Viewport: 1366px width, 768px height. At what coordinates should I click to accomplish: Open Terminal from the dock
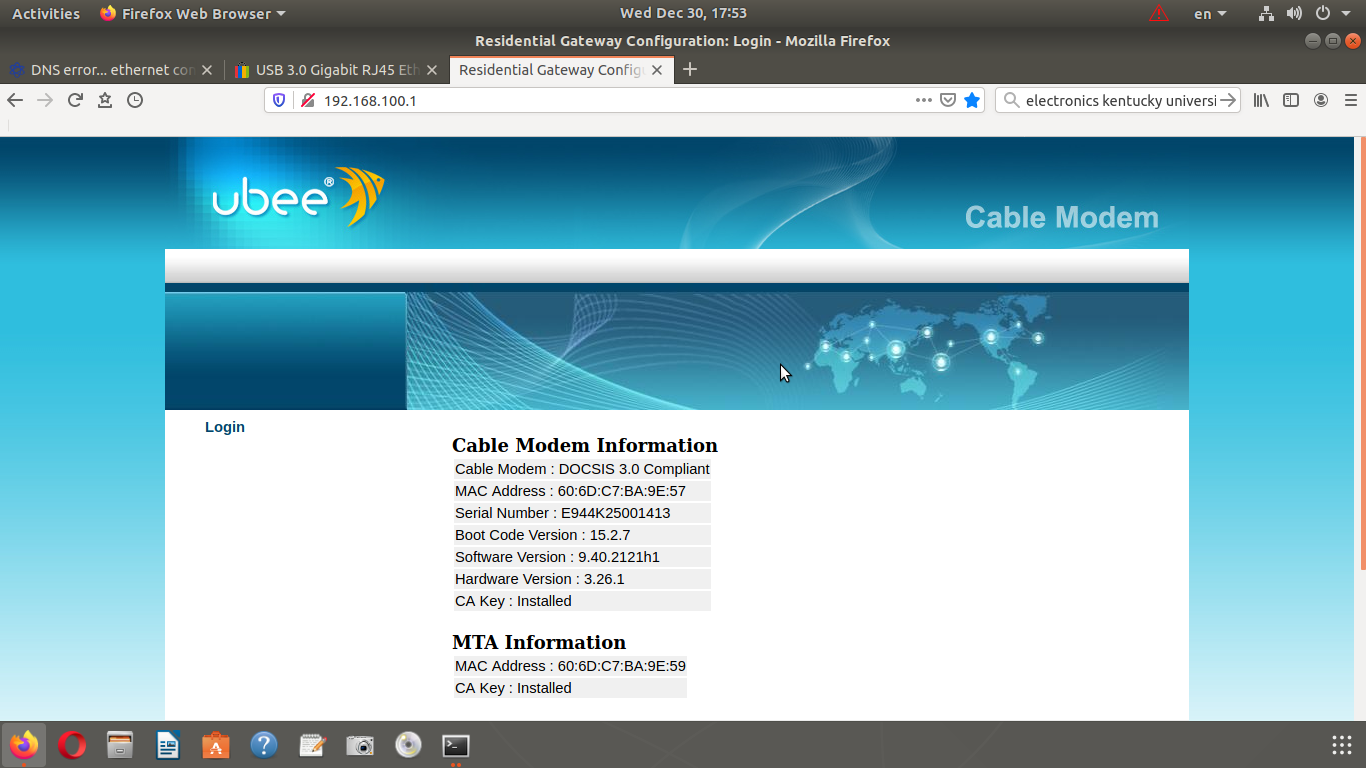(456, 746)
